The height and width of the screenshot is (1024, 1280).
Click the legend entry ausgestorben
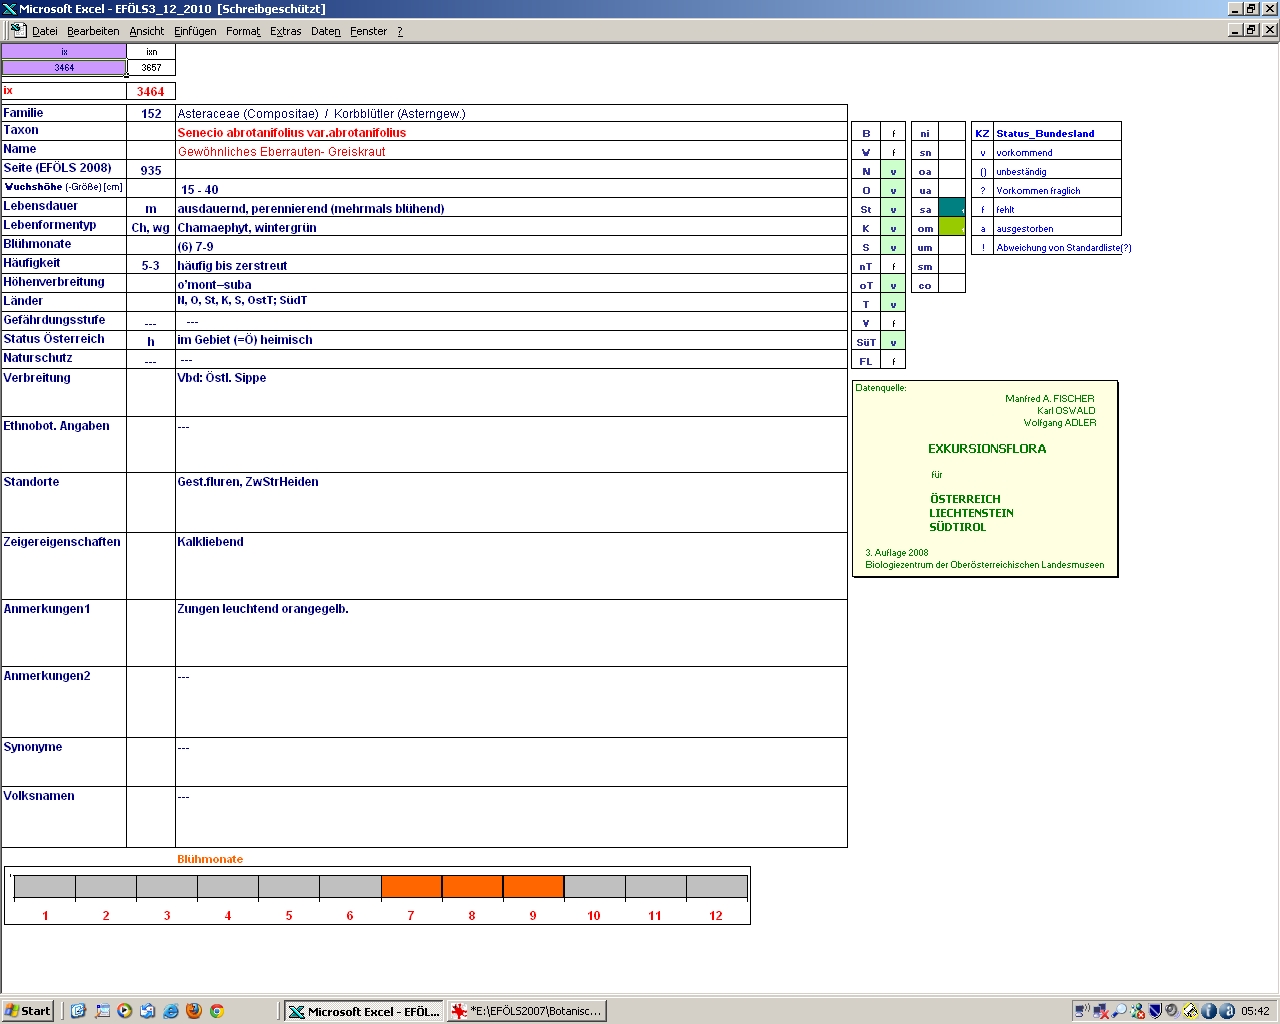1025,228
